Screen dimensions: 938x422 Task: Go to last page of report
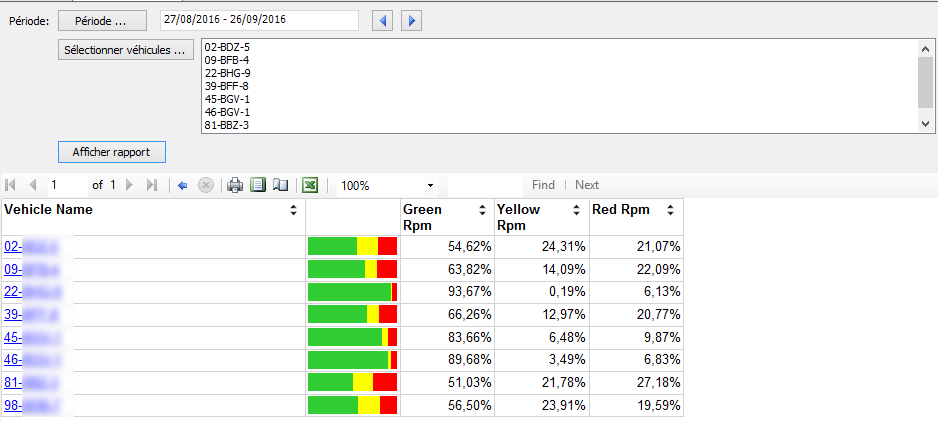152,185
